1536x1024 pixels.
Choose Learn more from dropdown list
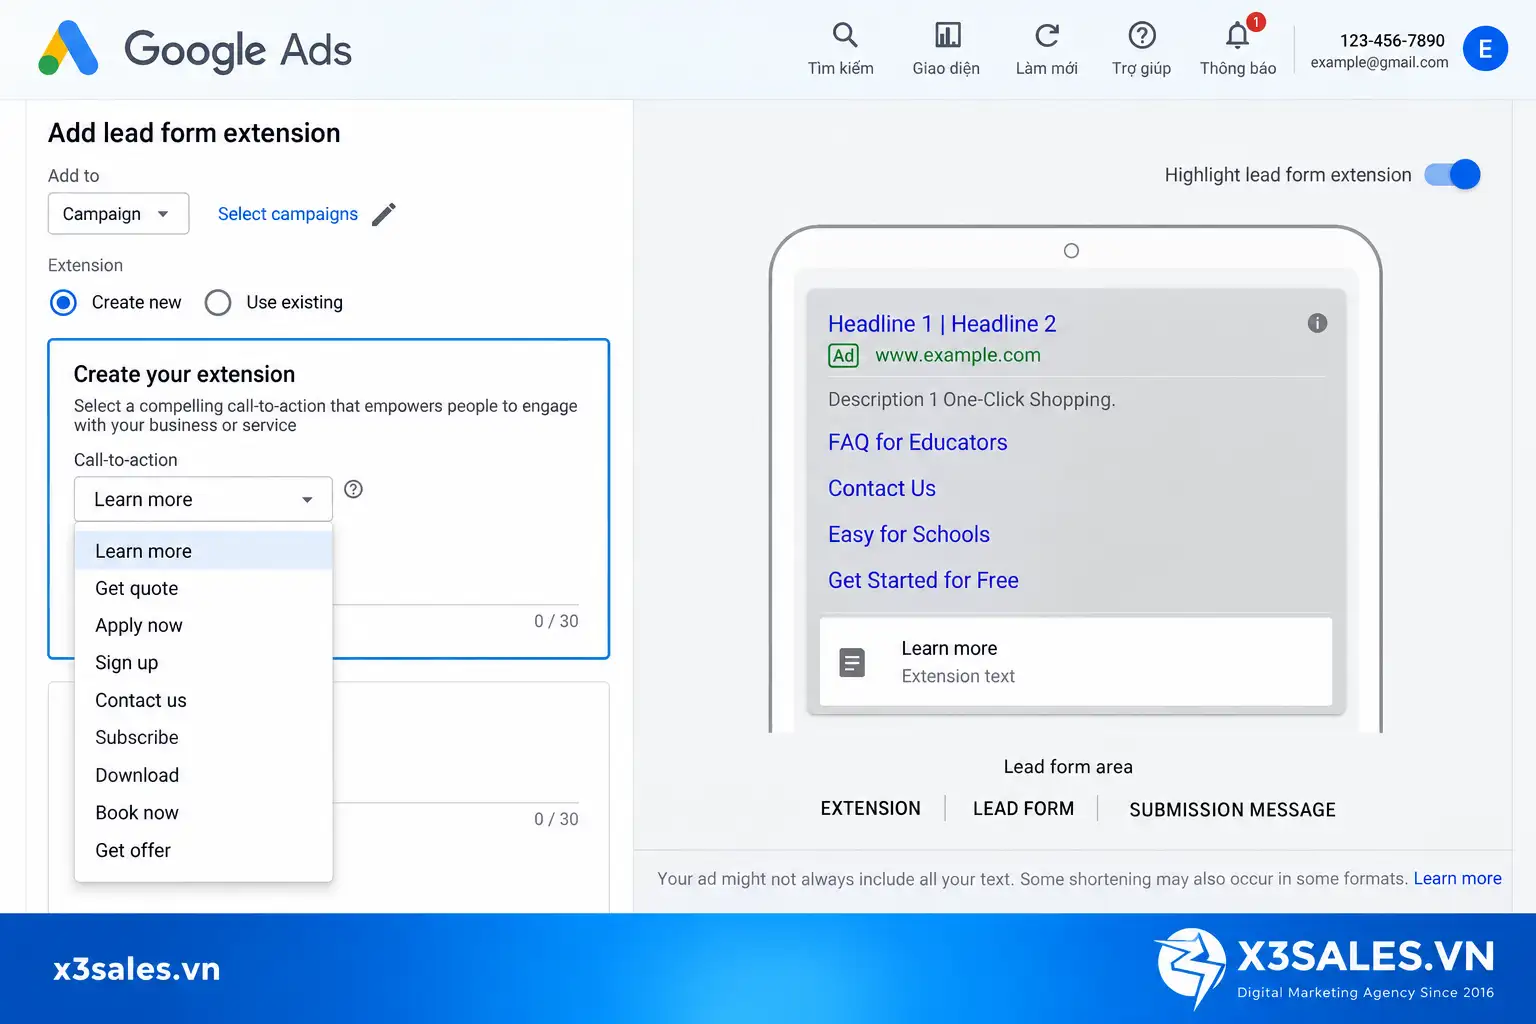pyautogui.click(x=203, y=551)
